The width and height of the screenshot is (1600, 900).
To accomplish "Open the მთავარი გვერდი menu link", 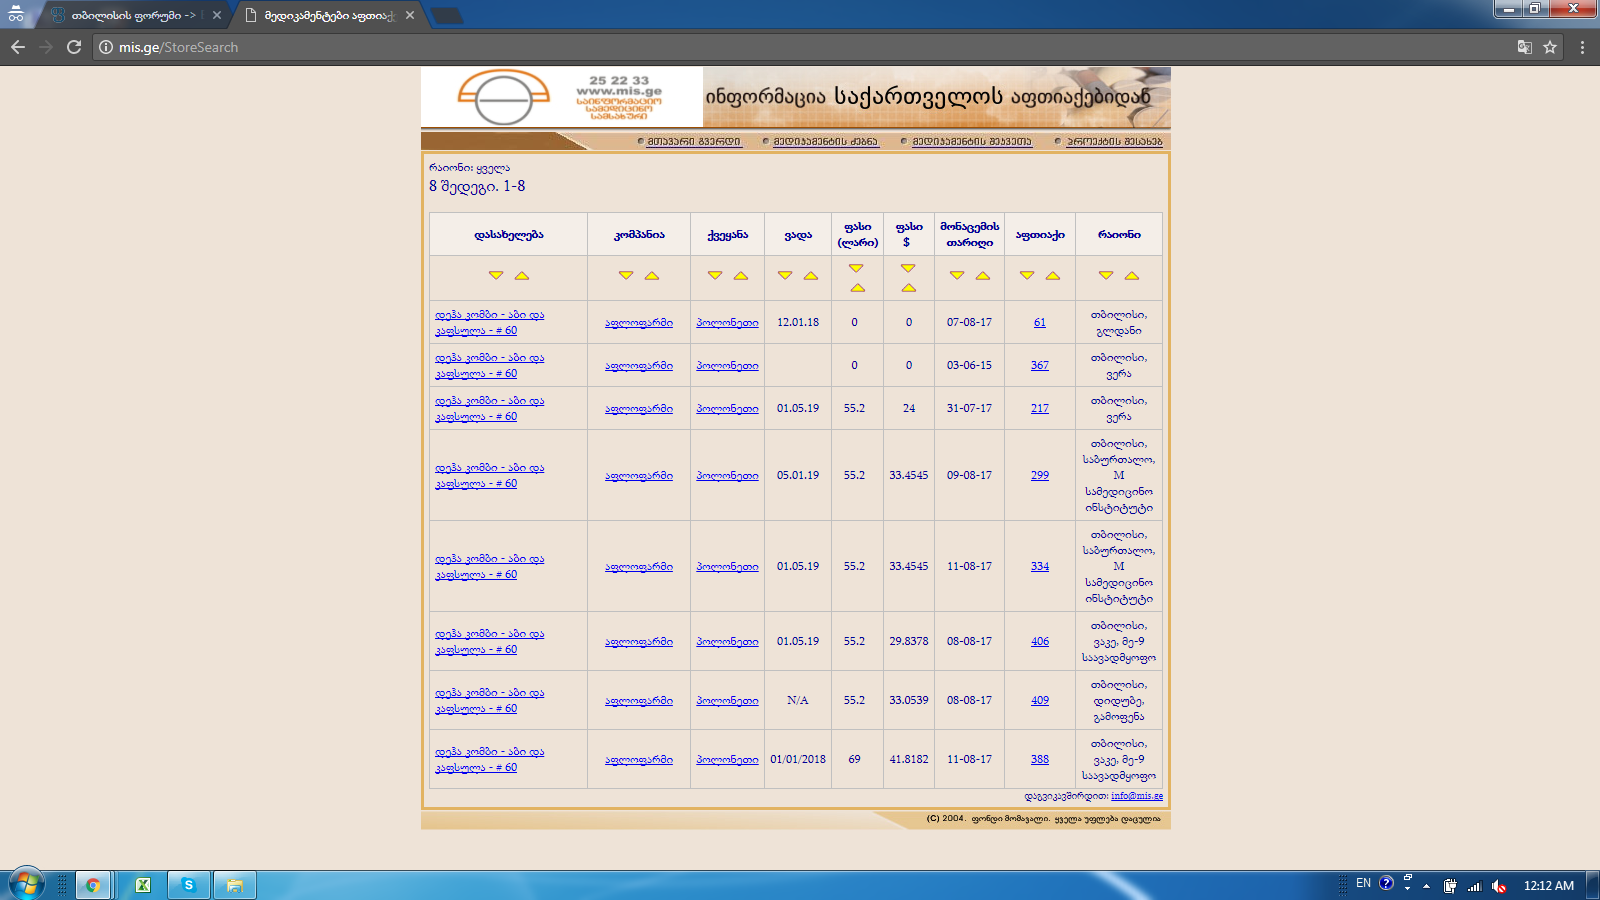I will point(694,142).
